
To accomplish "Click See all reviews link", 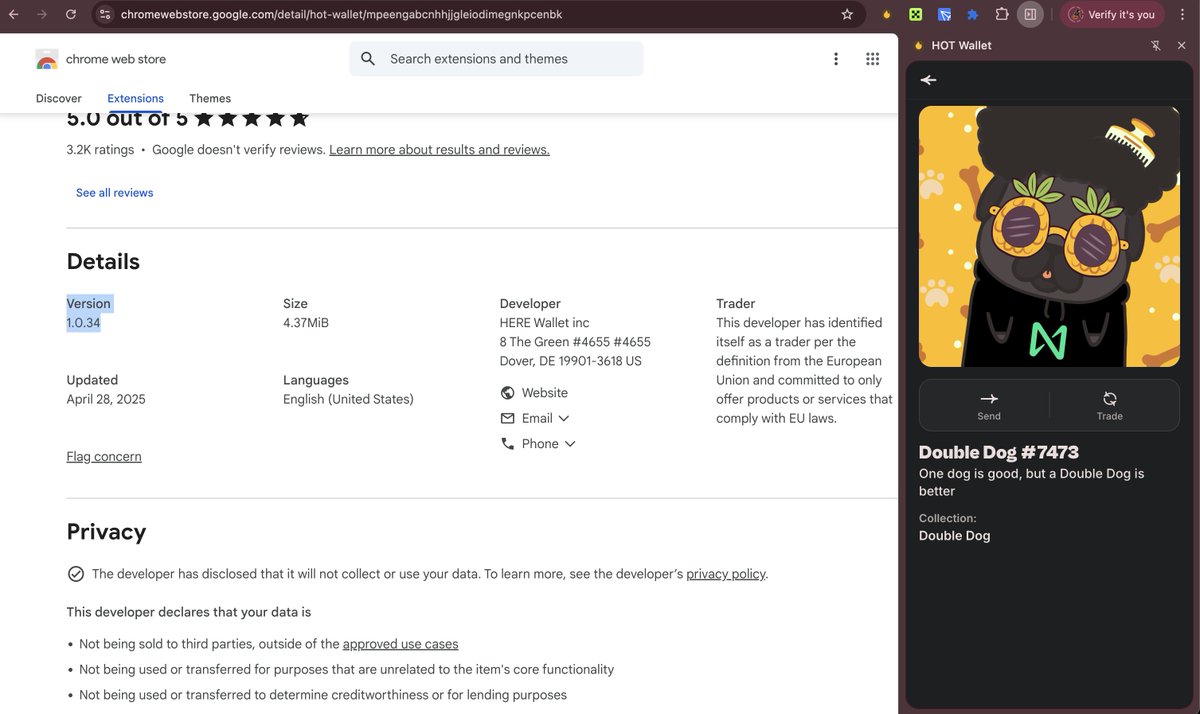I will [115, 193].
